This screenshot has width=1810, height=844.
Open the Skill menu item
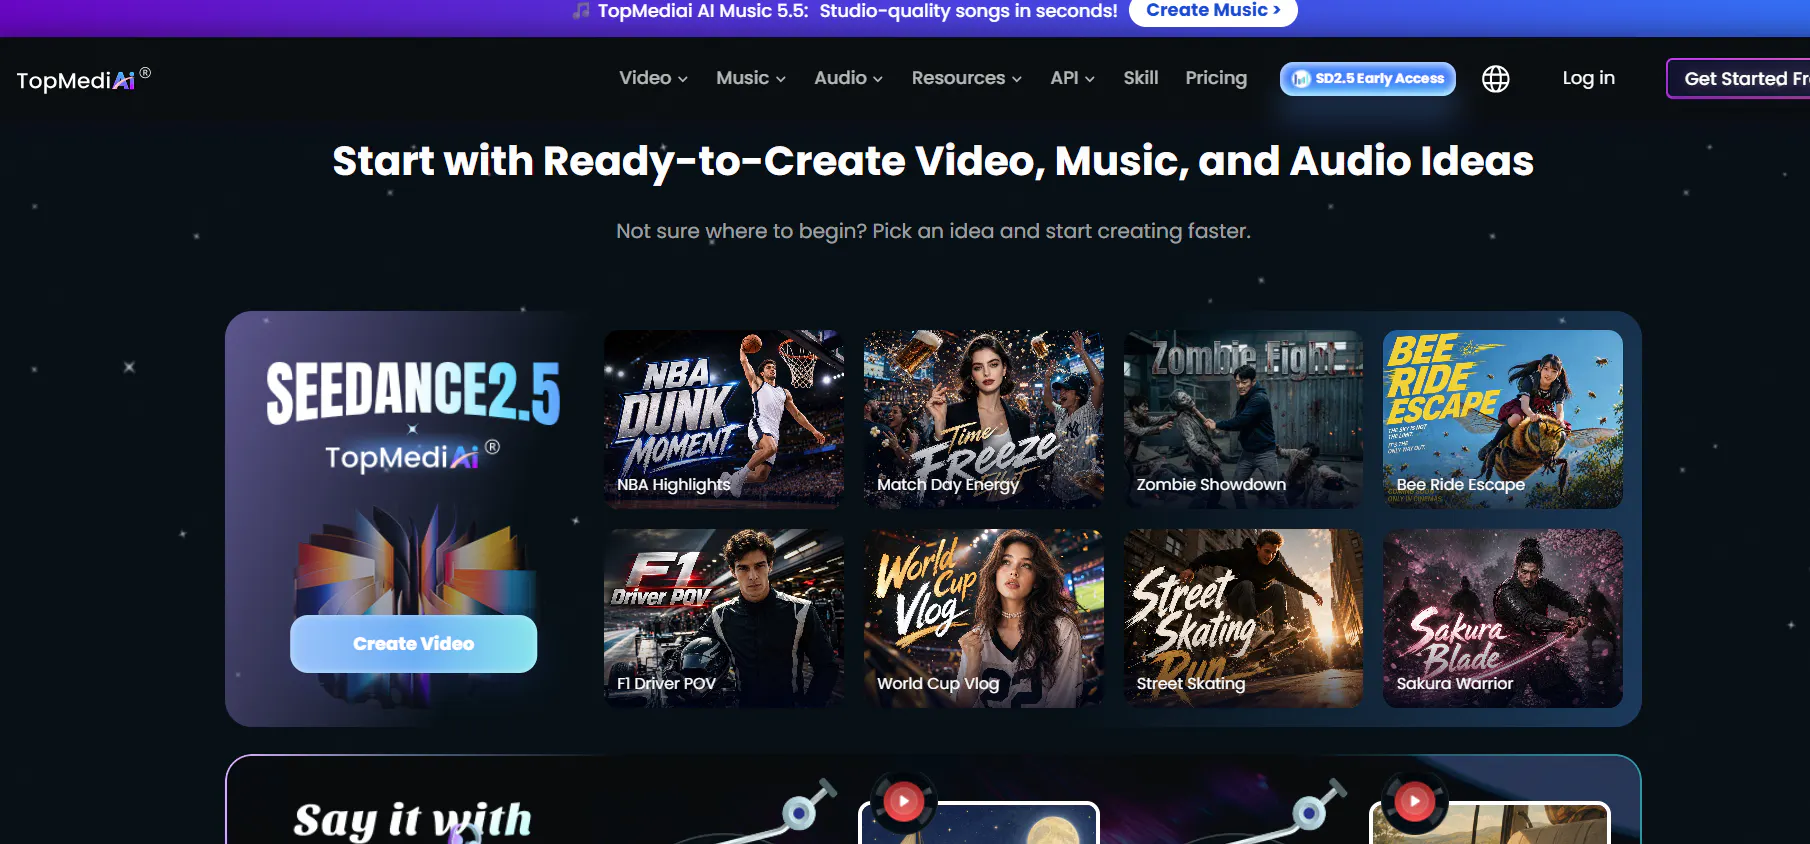[1140, 78]
